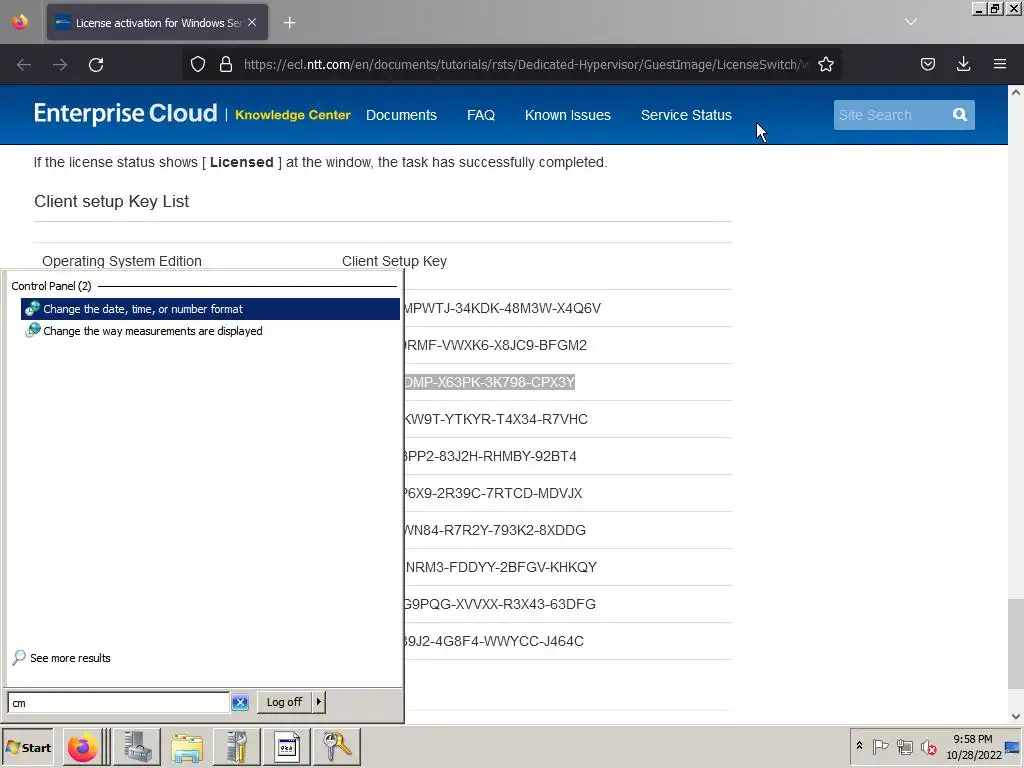
Task: Open the Firefox downloads panel
Action: (963, 64)
